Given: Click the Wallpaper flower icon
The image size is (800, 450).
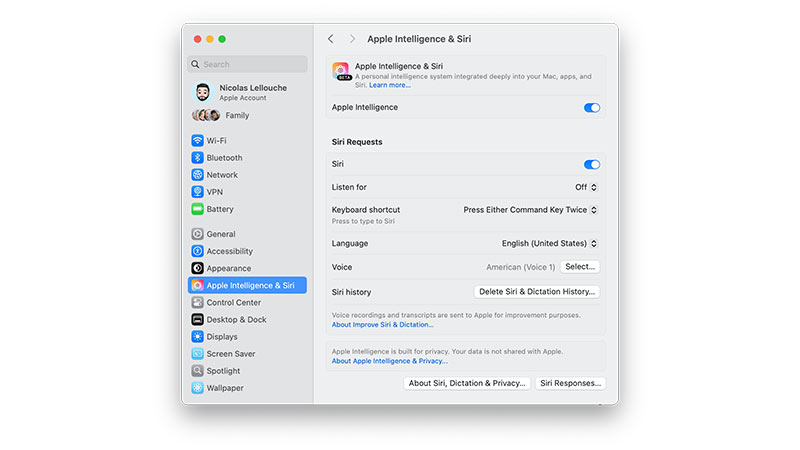Looking at the screenshot, I should 197,388.
